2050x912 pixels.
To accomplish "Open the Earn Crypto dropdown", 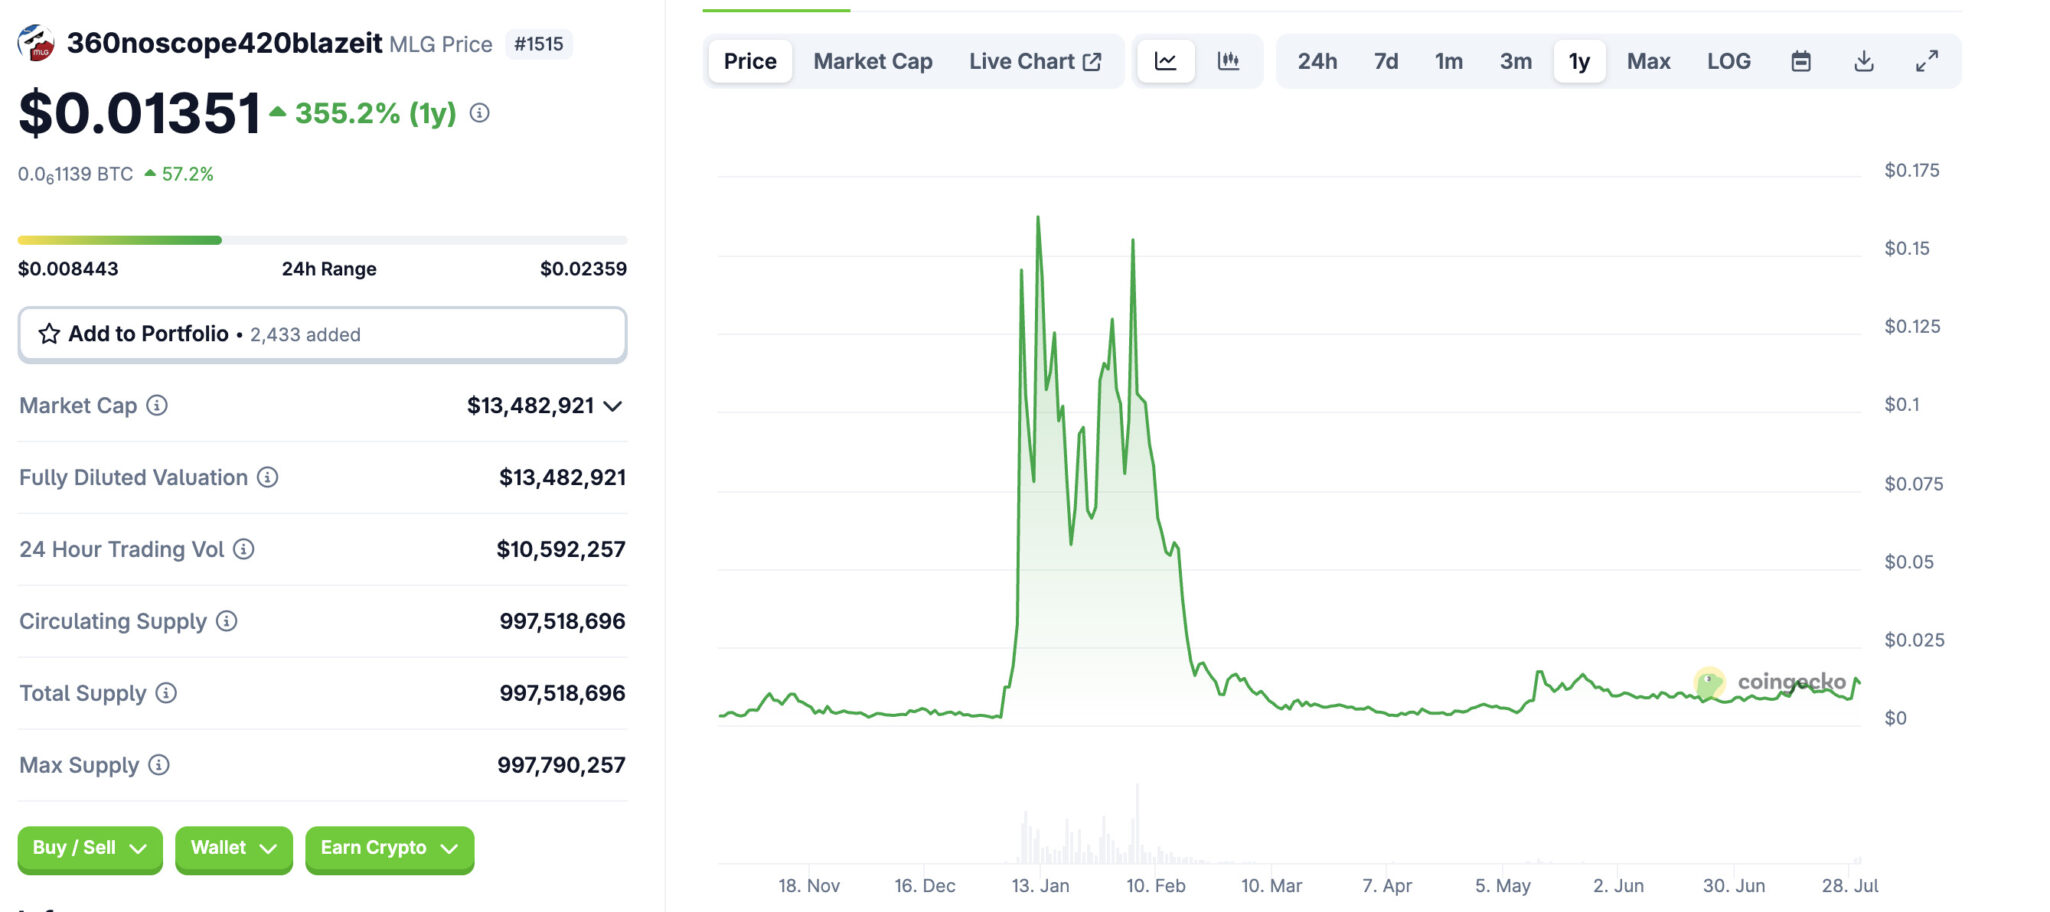I will click(389, 848).
